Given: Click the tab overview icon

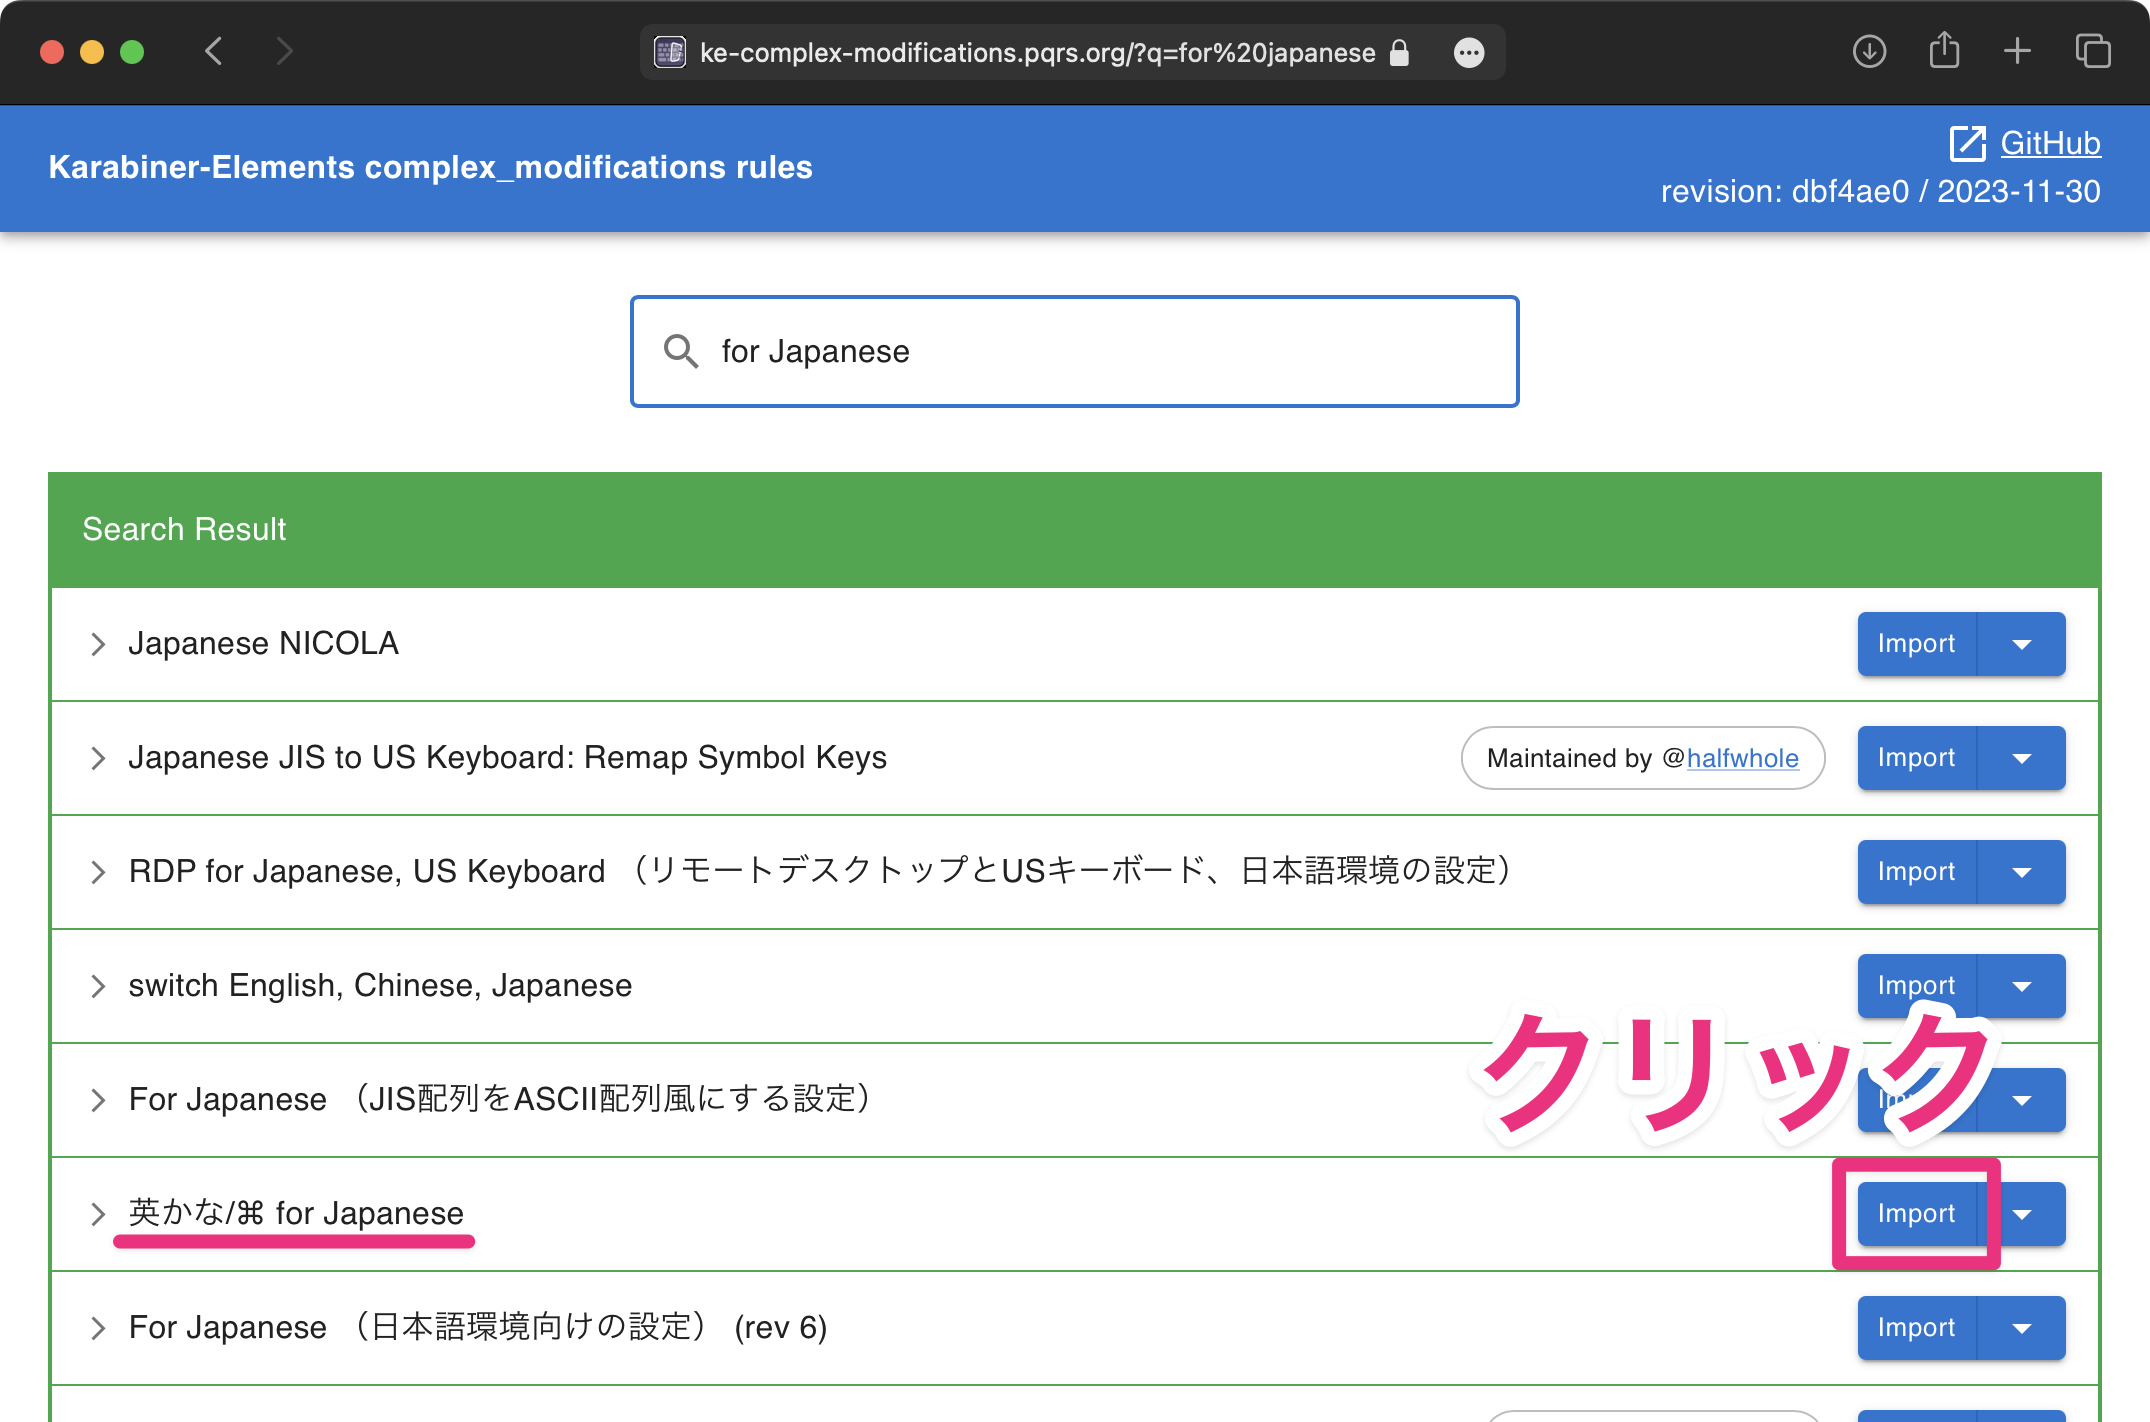Looking at the screenshot, I should click(2092, 51).
